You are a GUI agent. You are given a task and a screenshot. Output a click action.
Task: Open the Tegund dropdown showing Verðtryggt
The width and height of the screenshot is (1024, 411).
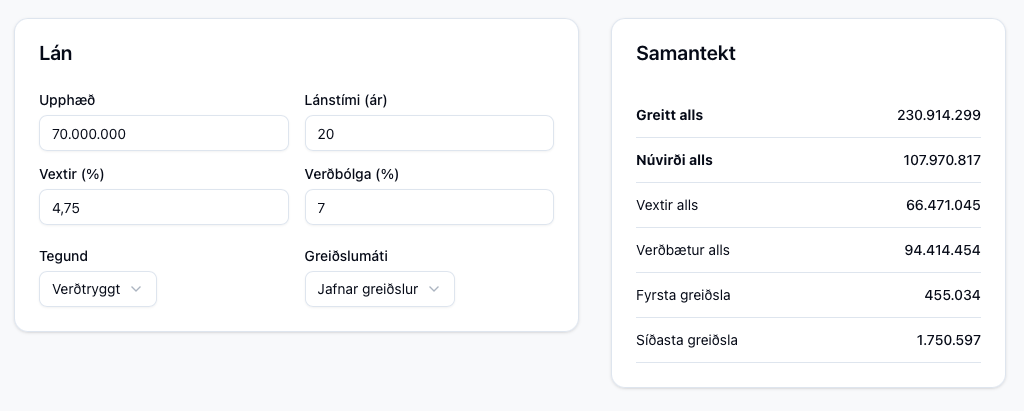[97, 289]
